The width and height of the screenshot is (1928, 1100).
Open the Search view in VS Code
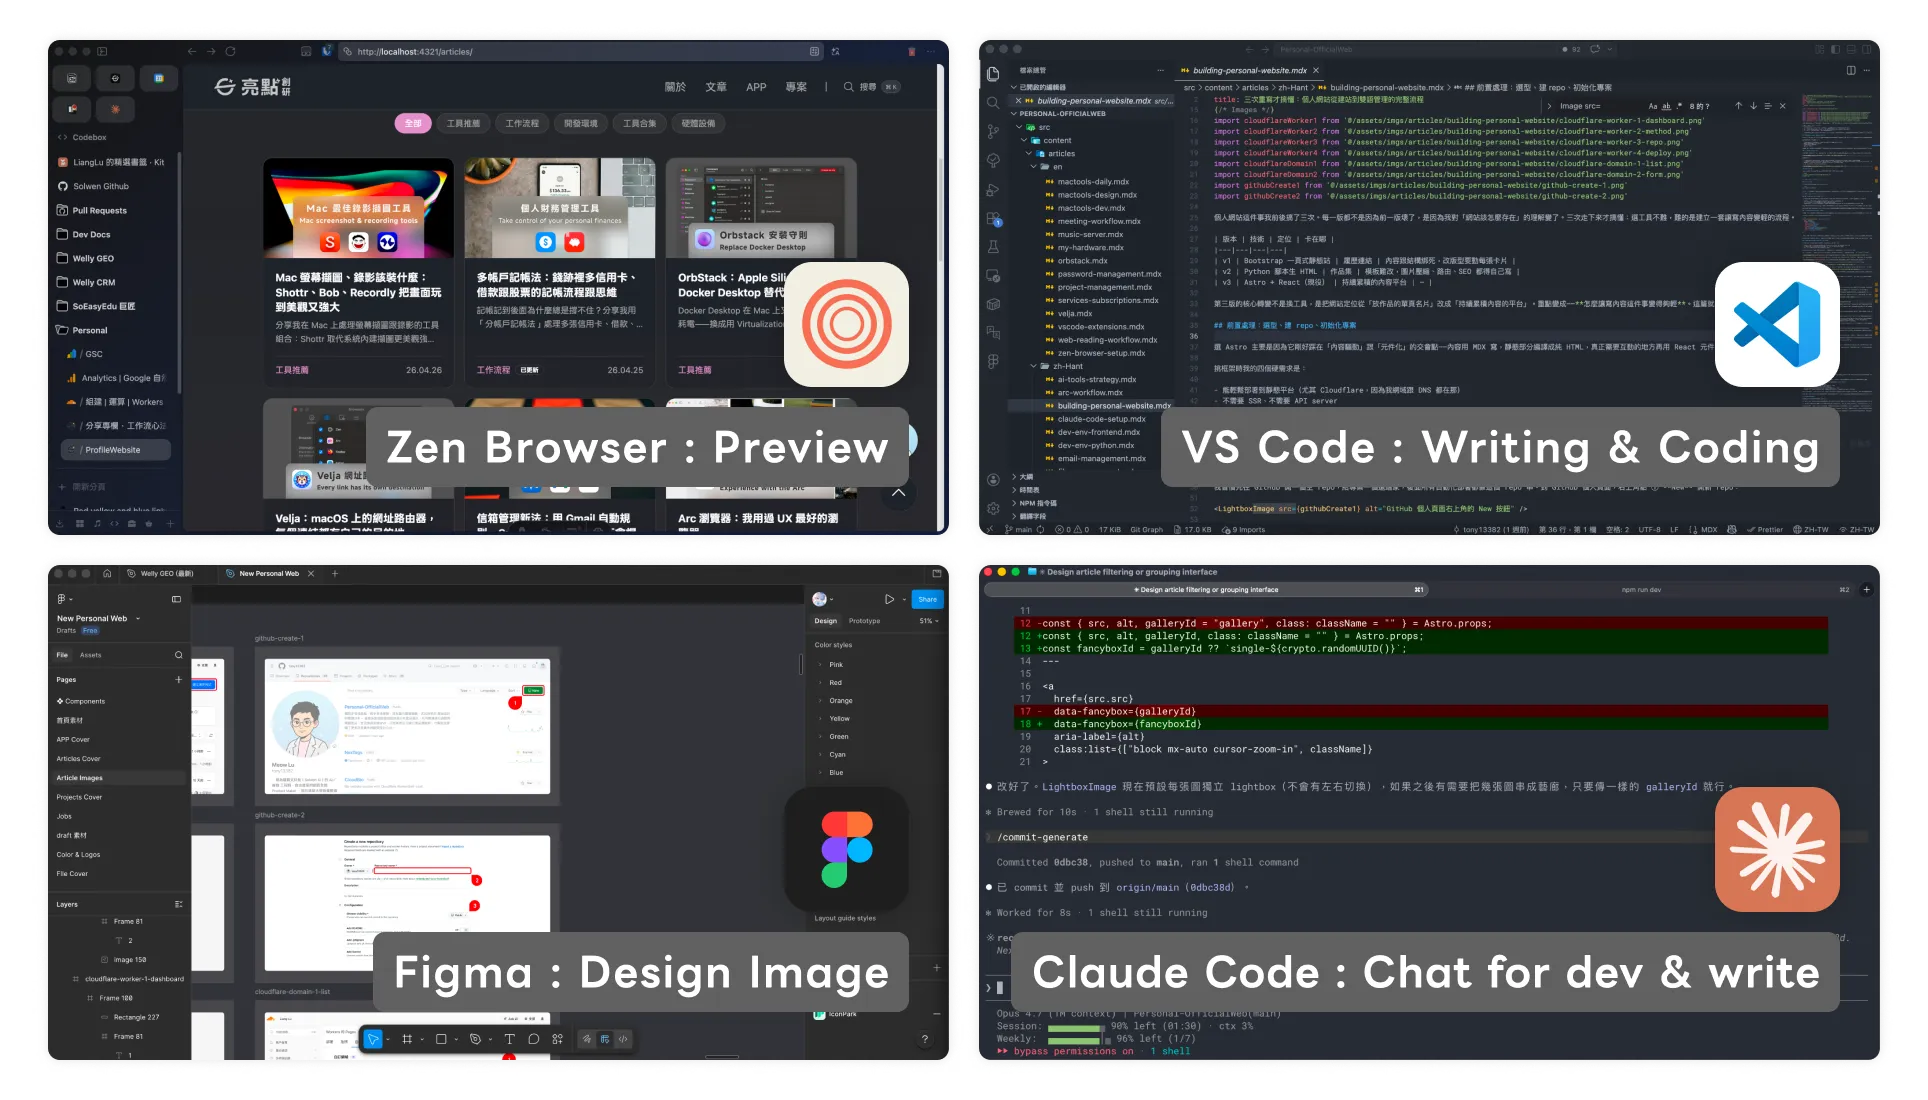[x=993, y=103]
